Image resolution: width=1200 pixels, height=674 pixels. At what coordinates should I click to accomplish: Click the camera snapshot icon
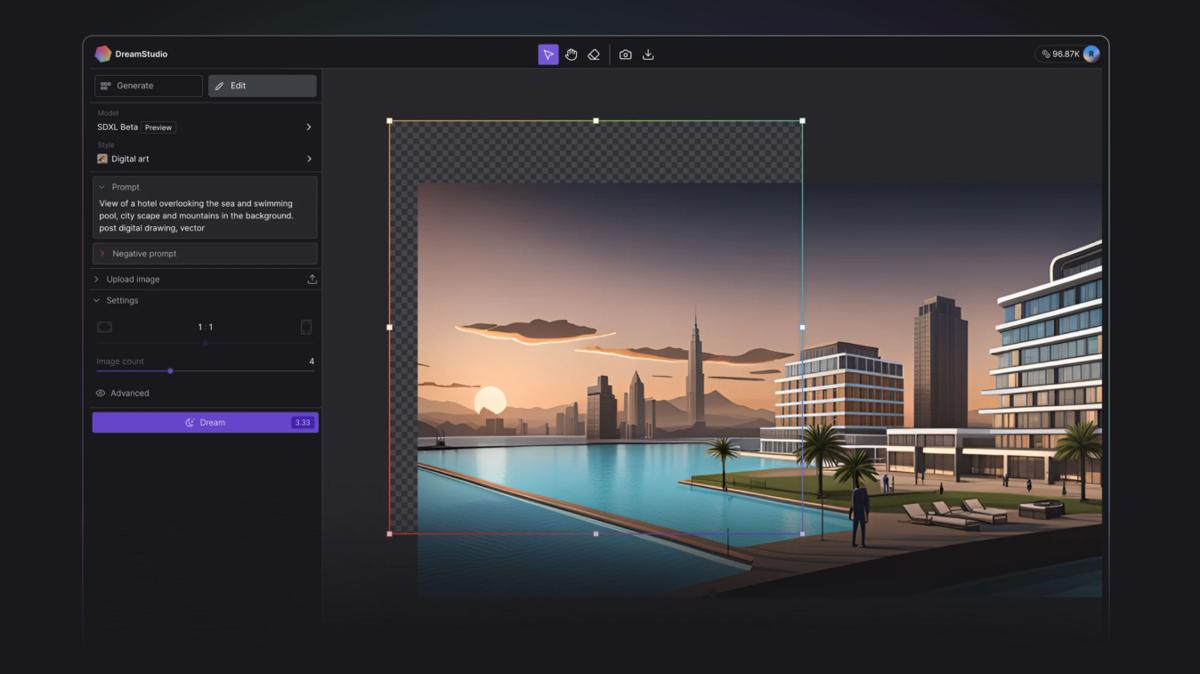click(x=625, y=55)
